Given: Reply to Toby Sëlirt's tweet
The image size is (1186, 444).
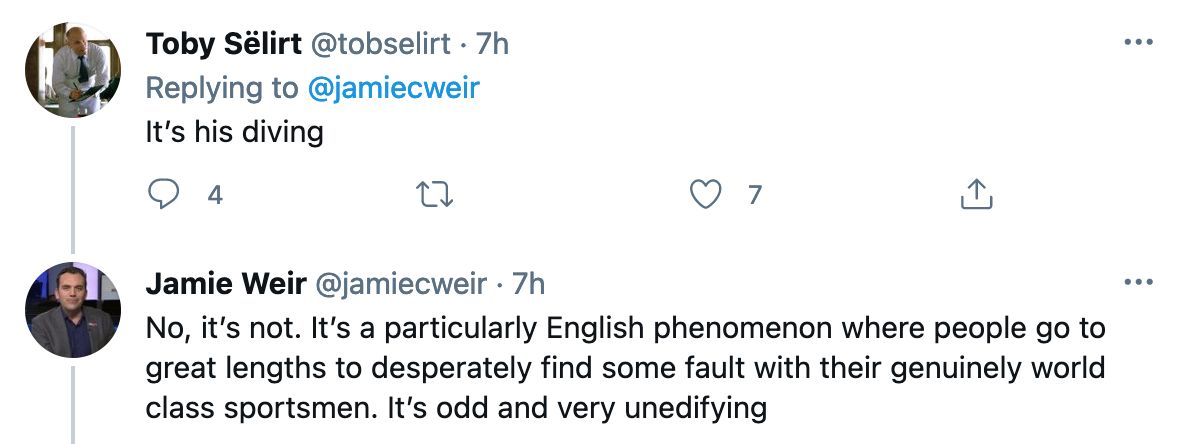Looking at the screenshot, I should point(163,195).
